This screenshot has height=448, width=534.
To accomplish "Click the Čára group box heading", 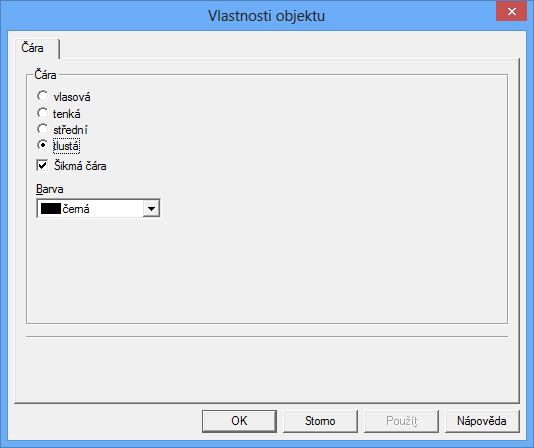I will 45,75.
